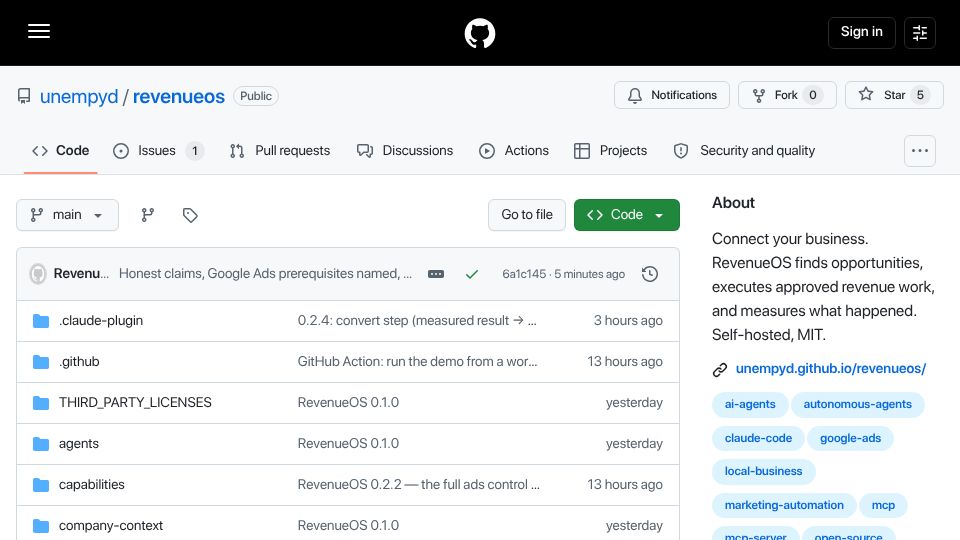Screen dimensions: 960x540
Task: Open 'RevenueOS 0.1.0' commit in agents row
Action: pyautogui.click(x=348, y=443)
